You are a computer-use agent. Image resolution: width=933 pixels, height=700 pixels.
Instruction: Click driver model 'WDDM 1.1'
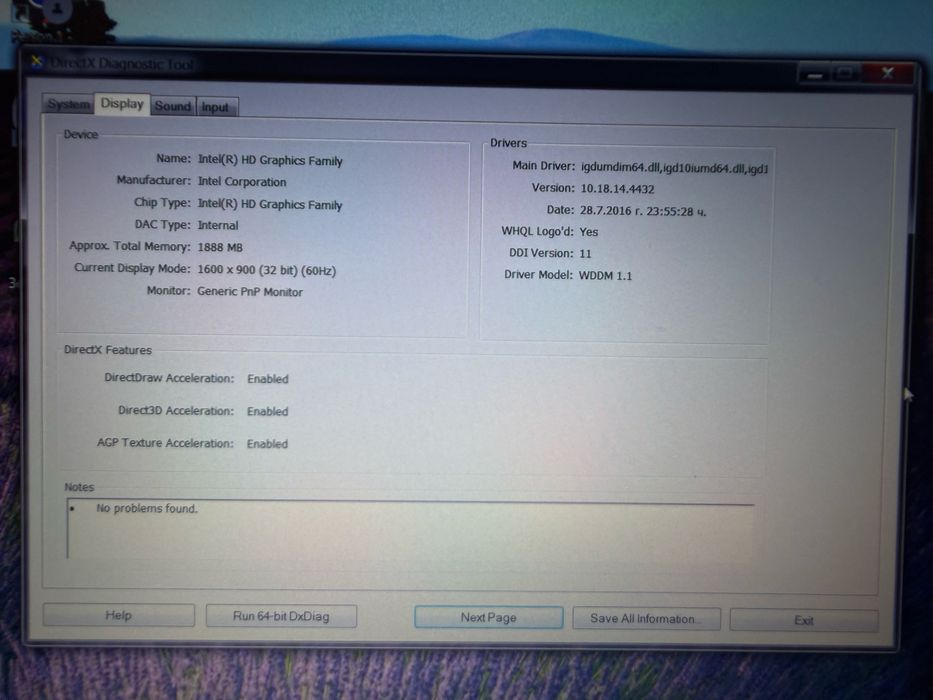coord(605,276)
